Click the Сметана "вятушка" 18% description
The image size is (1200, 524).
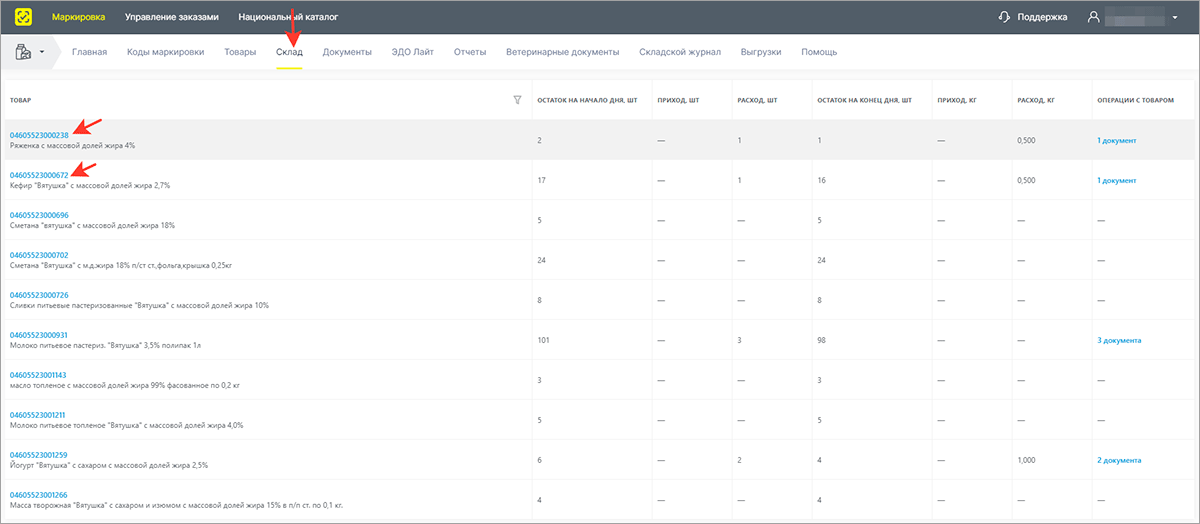pyautogui.click(x=92, y=226)
